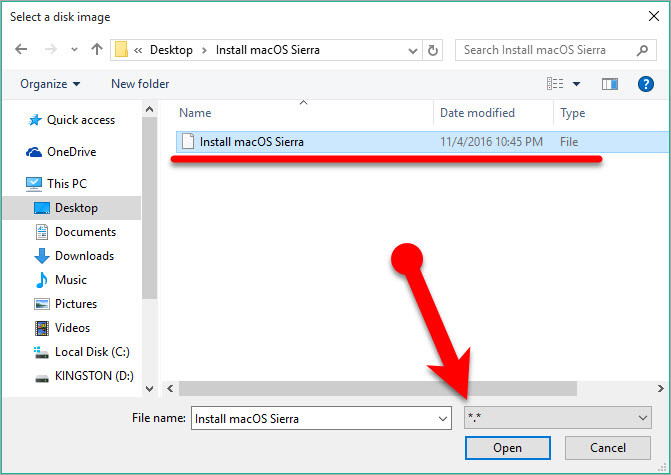671x475 pixels.
Task: Click the Local Disk (C:) drive icon
Action: click(x=41, y=352)
